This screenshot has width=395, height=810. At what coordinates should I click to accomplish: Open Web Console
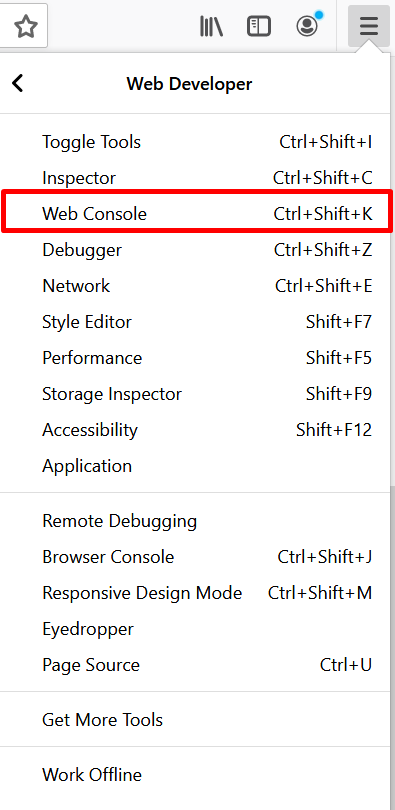pyautogui.click(x=195, y=214)
